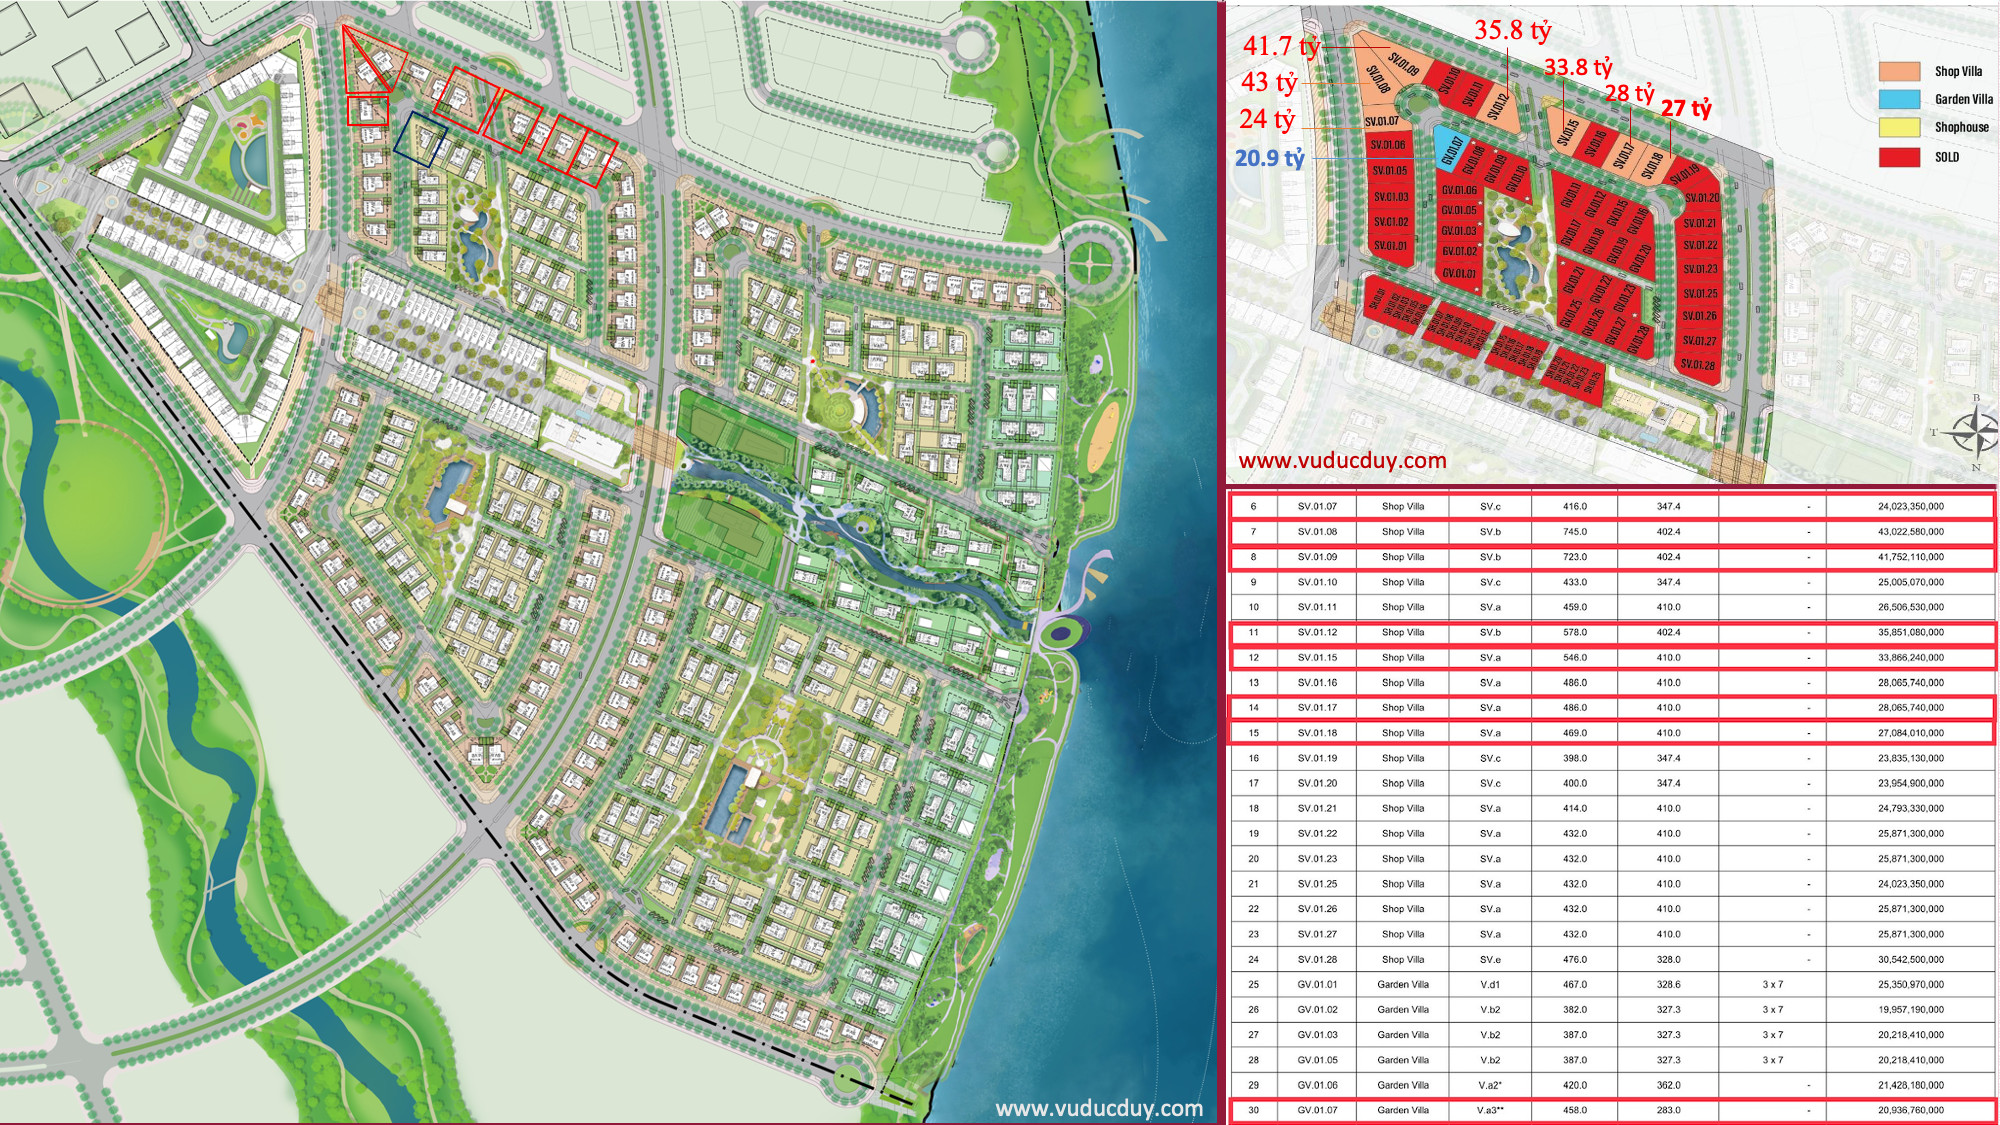Viewport: 2000px width, 1125px height.
Task: Click the orange SV.01.15 plot on map
Action: click(1567, 130)
